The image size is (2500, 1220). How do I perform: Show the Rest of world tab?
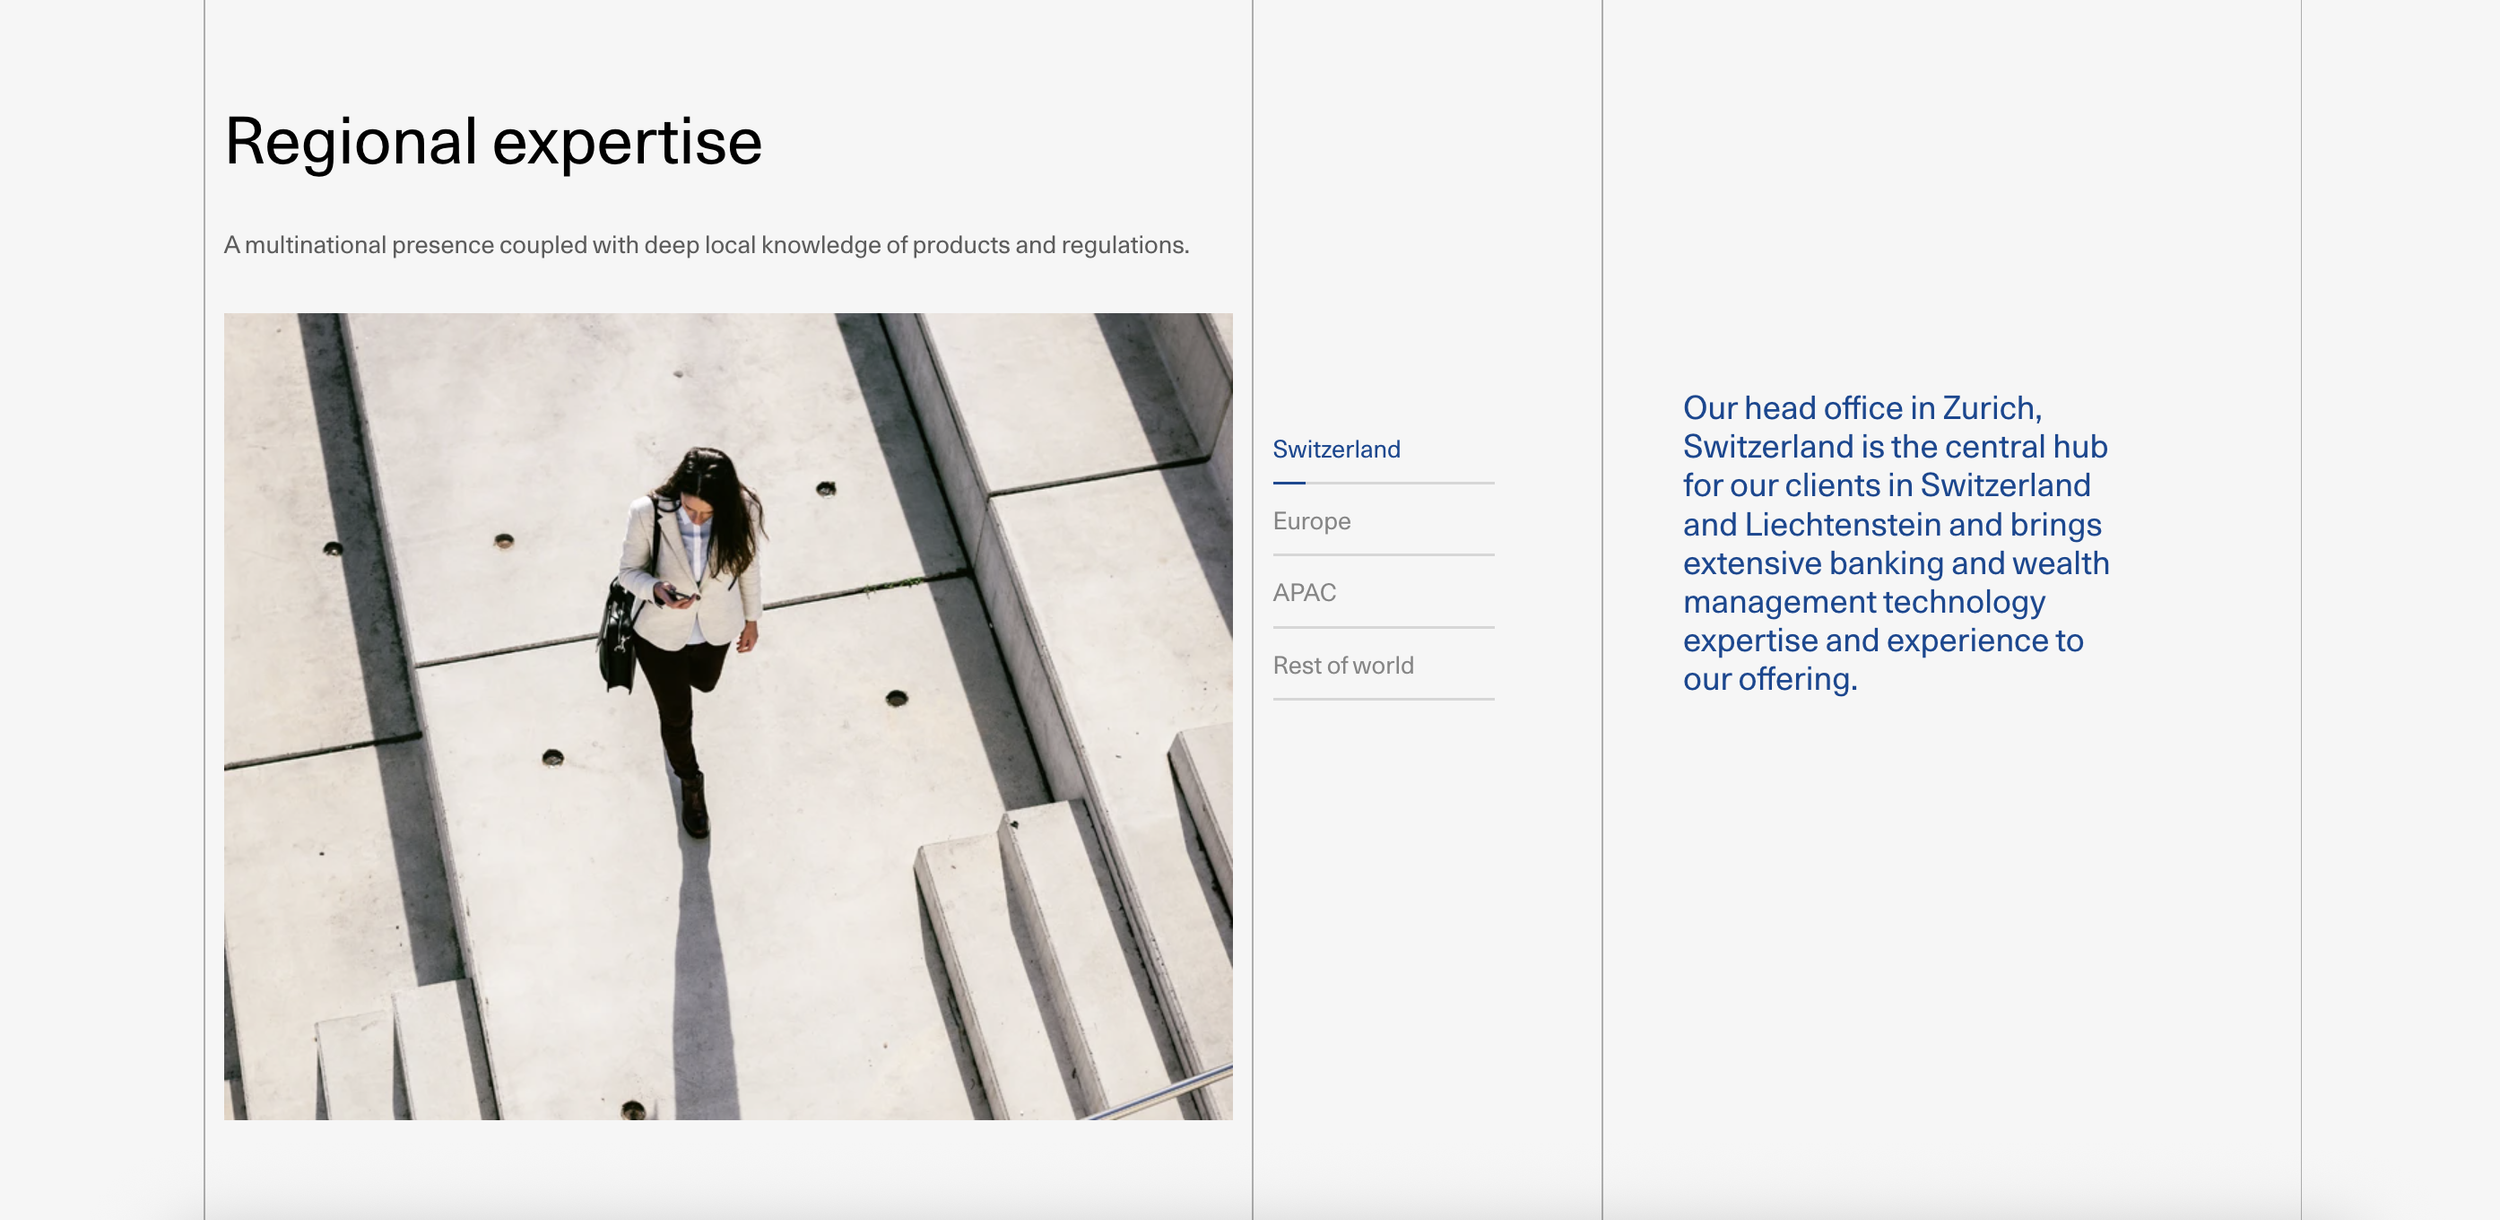(x=1342, y=665)
